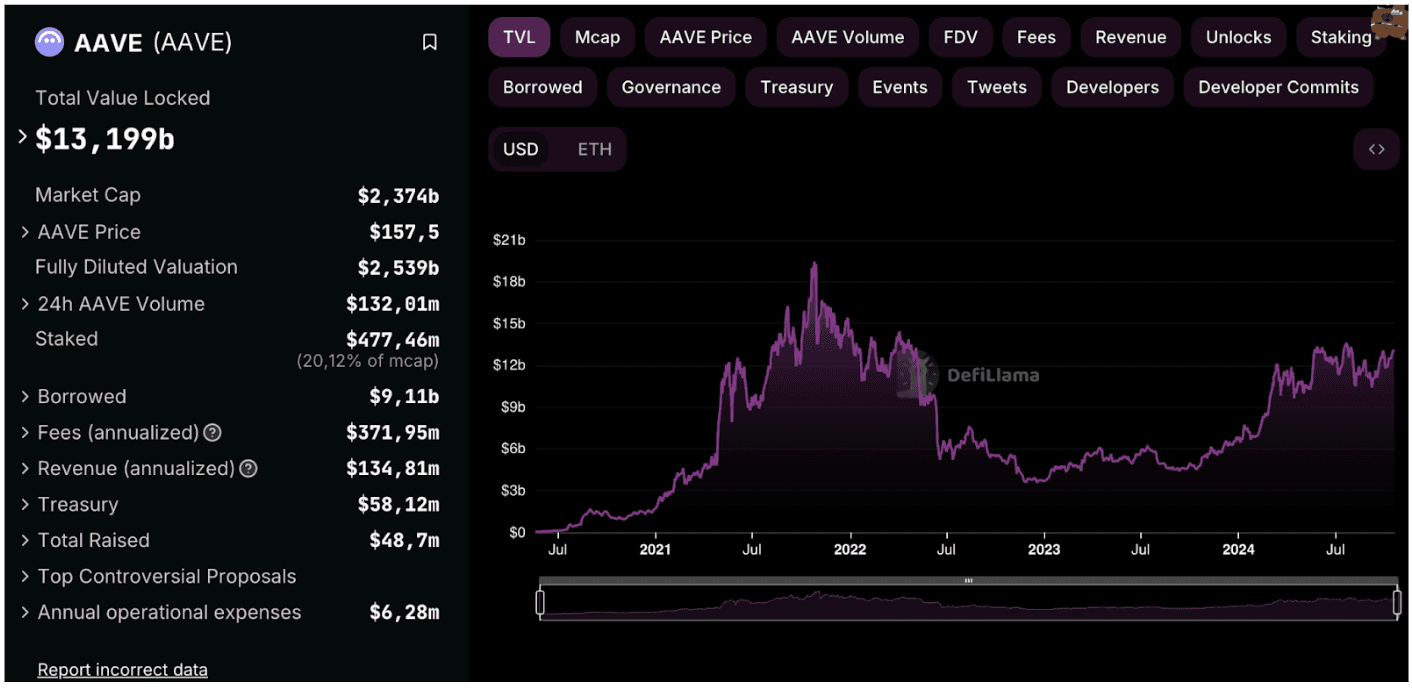Open the Report incorrect data link
The height and width of the screenshot is (694, 1412).
click(122, 670)
